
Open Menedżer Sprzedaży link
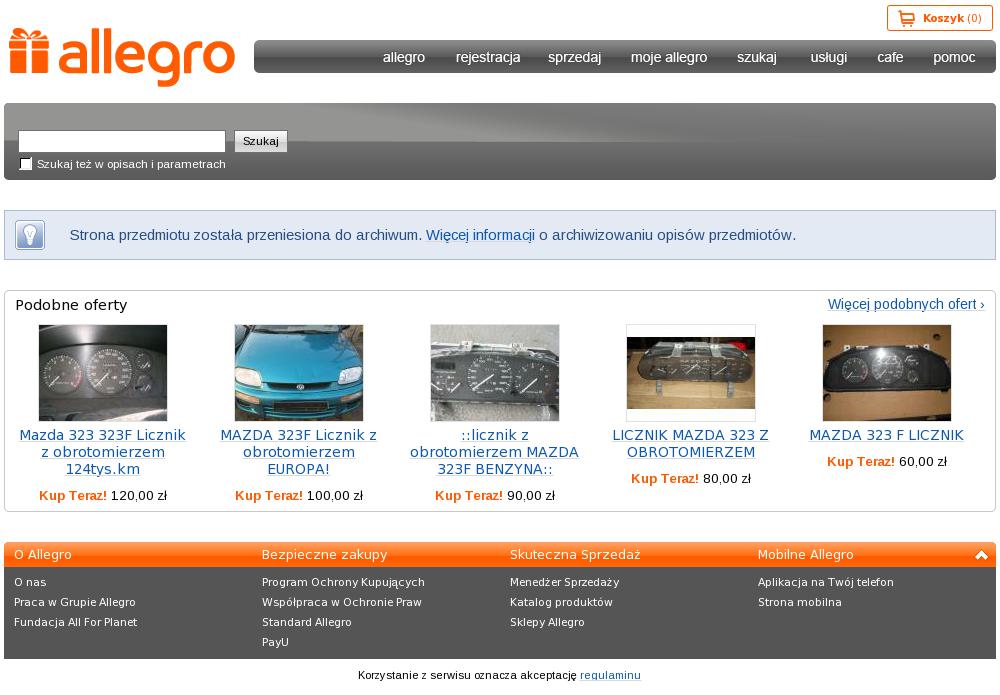pyautogui.click(x=564, y=582)
